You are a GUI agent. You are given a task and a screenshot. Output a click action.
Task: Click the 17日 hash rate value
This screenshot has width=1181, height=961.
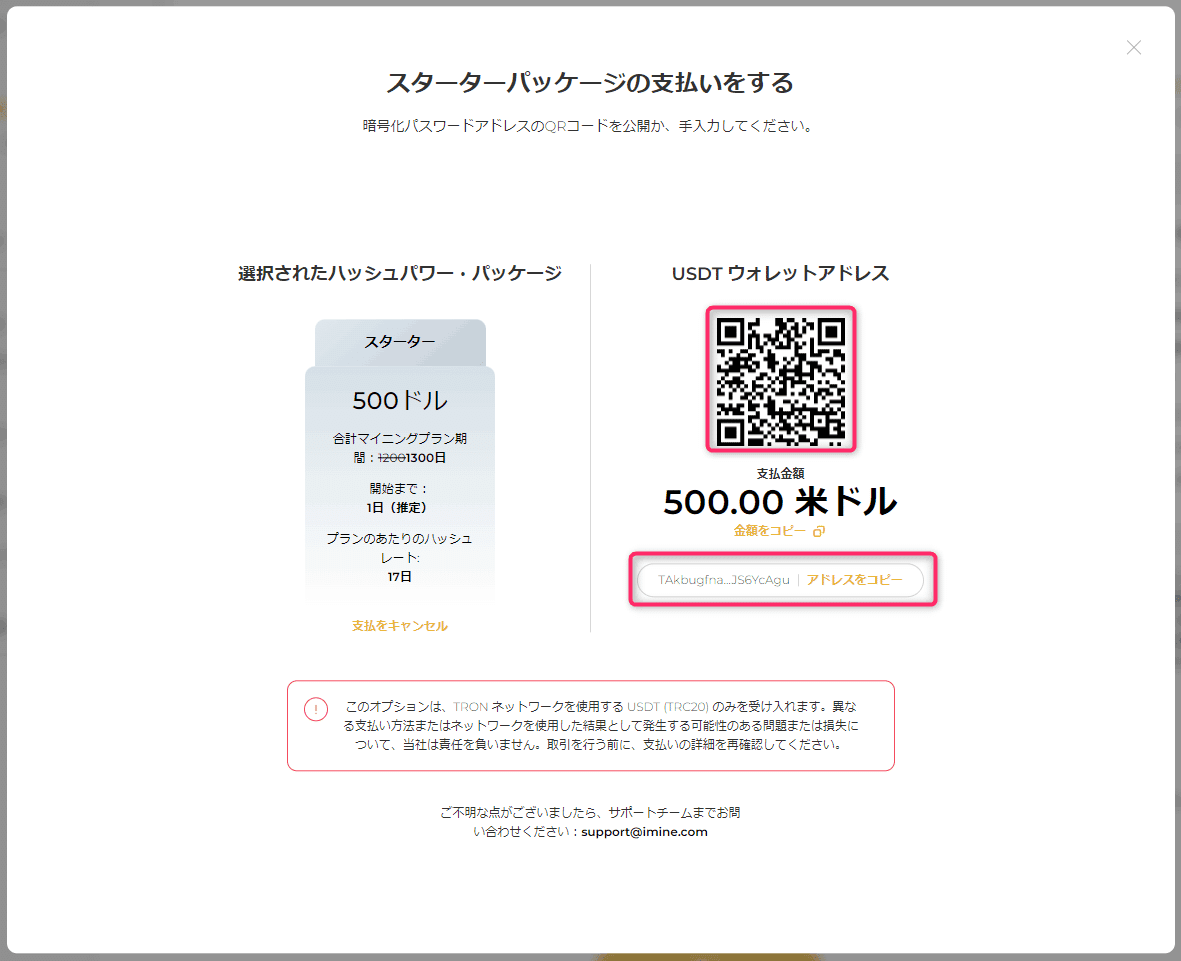click(399, 577)
